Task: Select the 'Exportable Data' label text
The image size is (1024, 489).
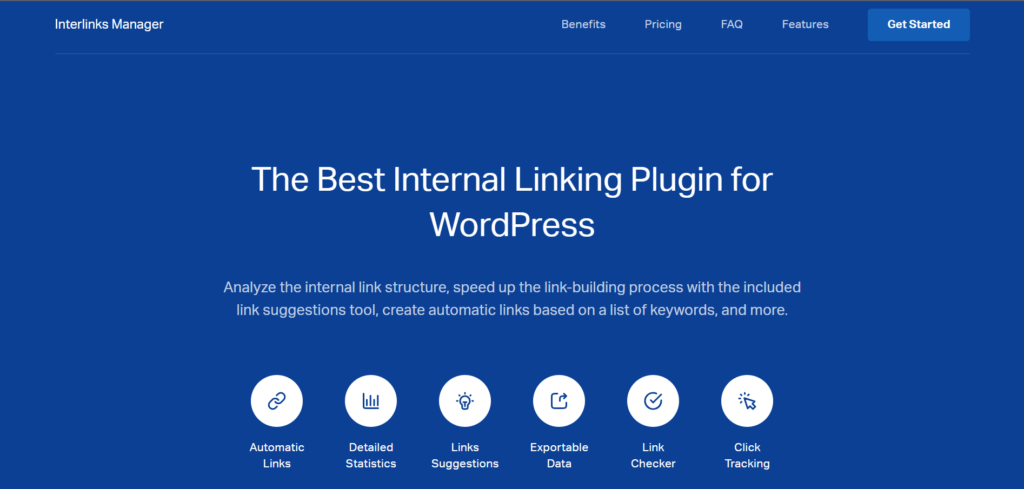Action: point(559,456)
